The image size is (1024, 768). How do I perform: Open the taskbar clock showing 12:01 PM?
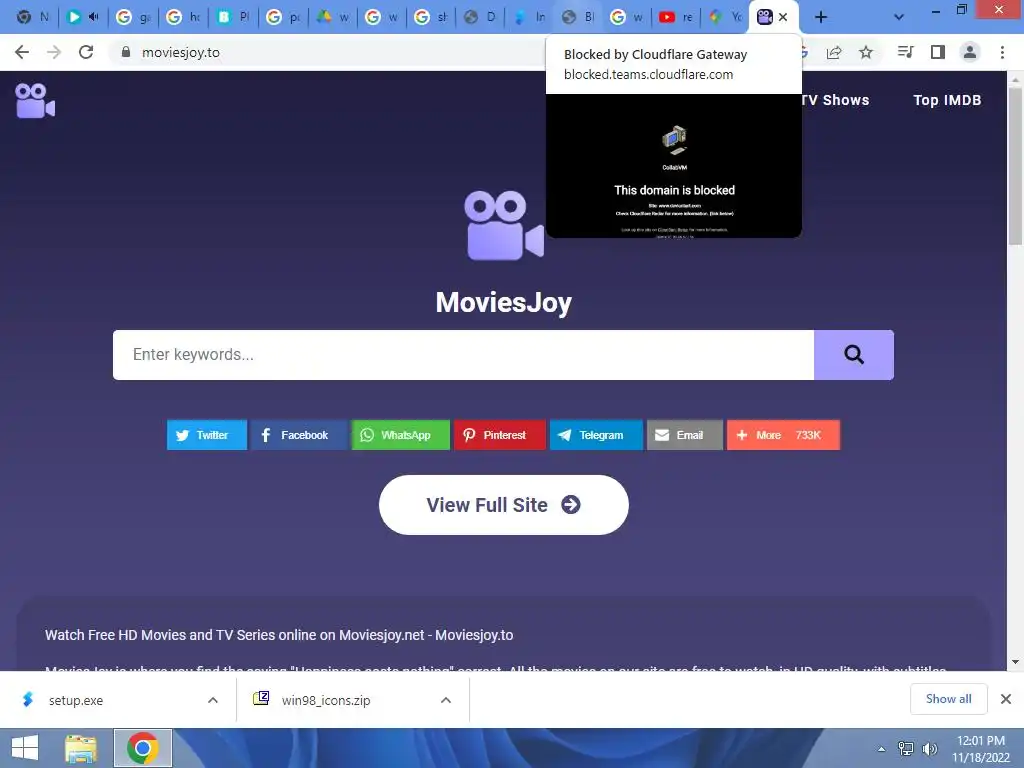tap(981, 748)
